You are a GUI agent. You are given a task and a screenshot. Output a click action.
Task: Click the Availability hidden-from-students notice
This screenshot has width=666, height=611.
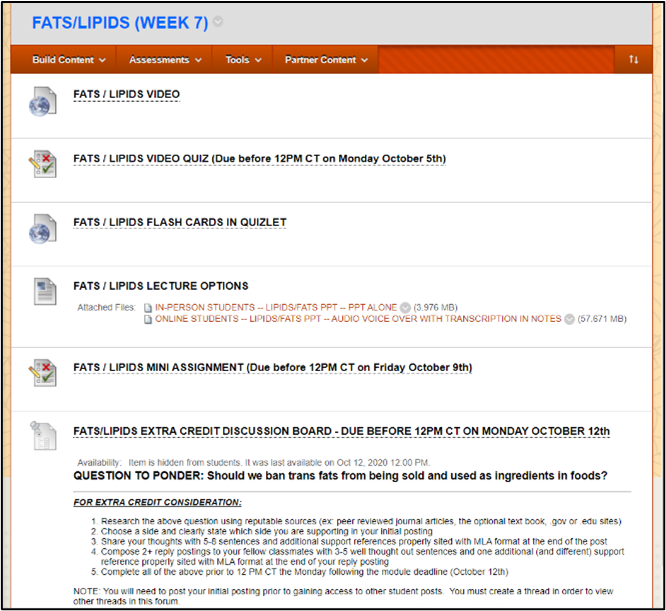pyautogui.click(x=254, y=463)
